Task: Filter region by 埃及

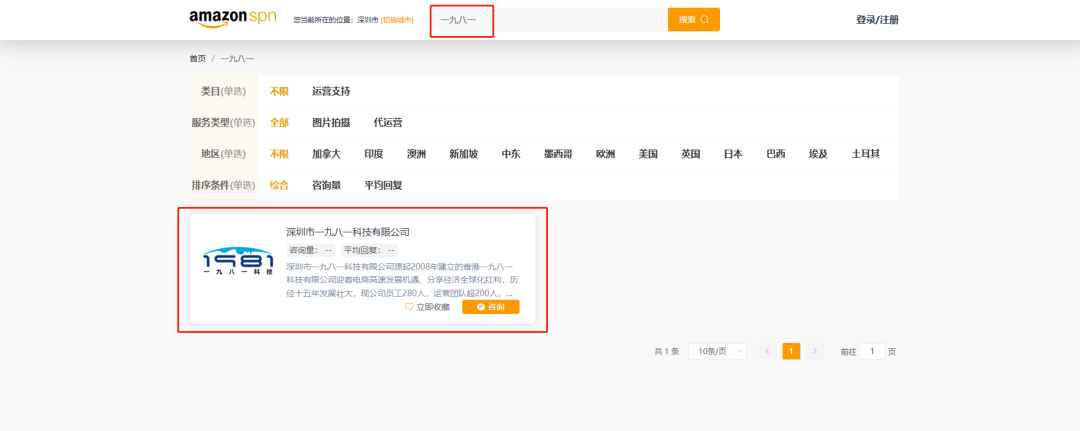Action: pos(818,154)
